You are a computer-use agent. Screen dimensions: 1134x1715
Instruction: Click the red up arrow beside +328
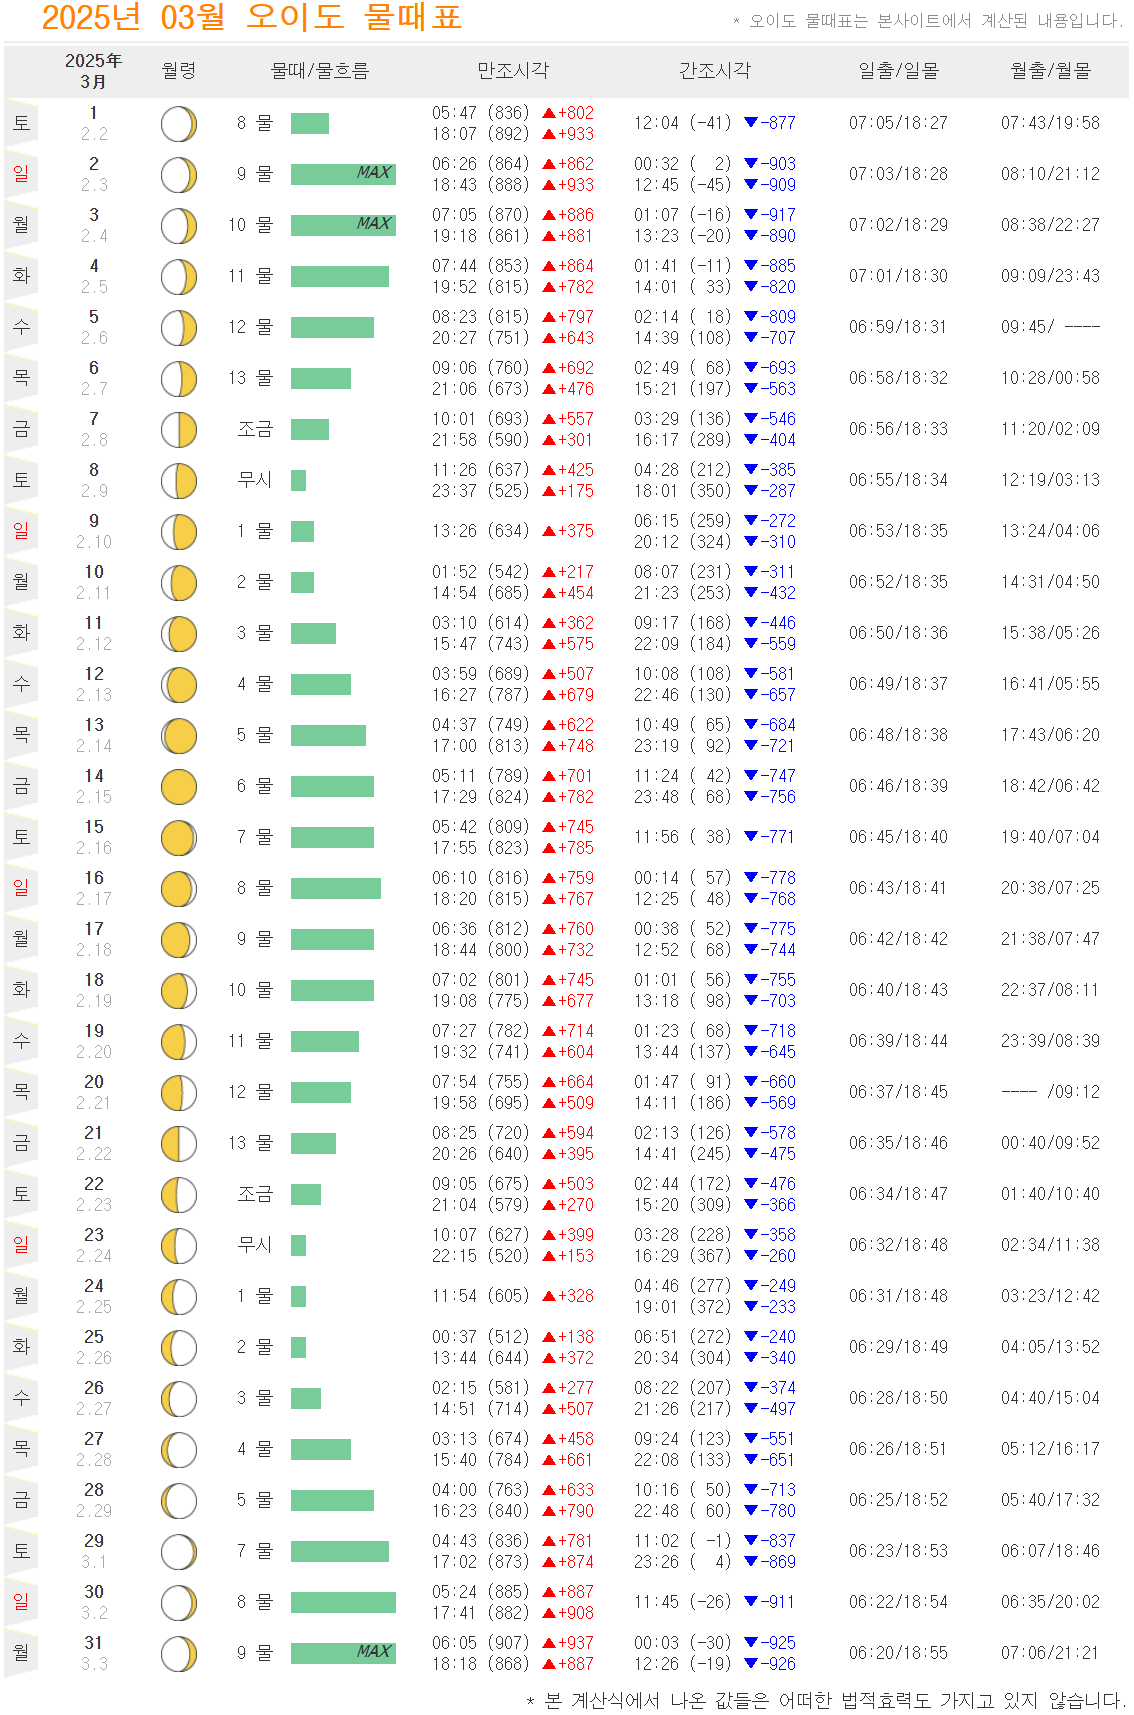coord(549,1296)
